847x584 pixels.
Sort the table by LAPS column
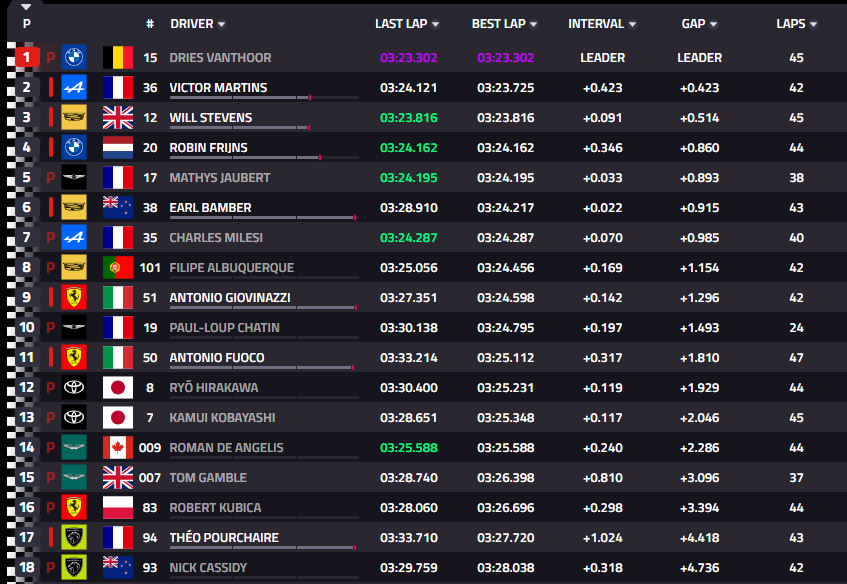point(796,24)
